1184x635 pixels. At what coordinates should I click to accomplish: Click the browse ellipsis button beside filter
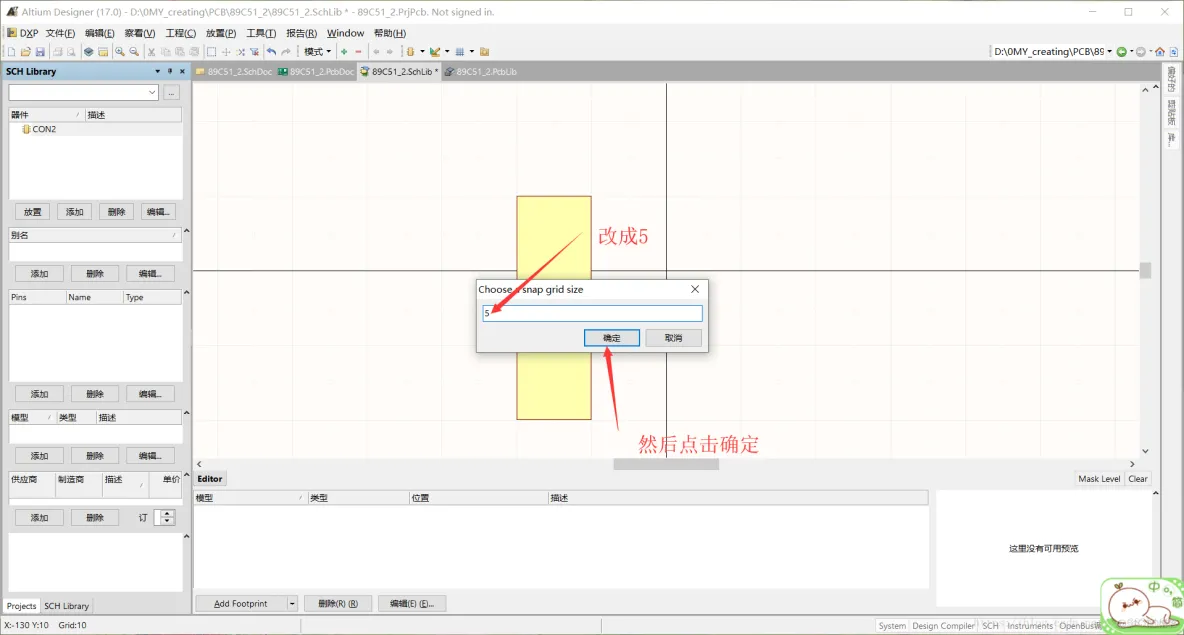click(171, 92)
